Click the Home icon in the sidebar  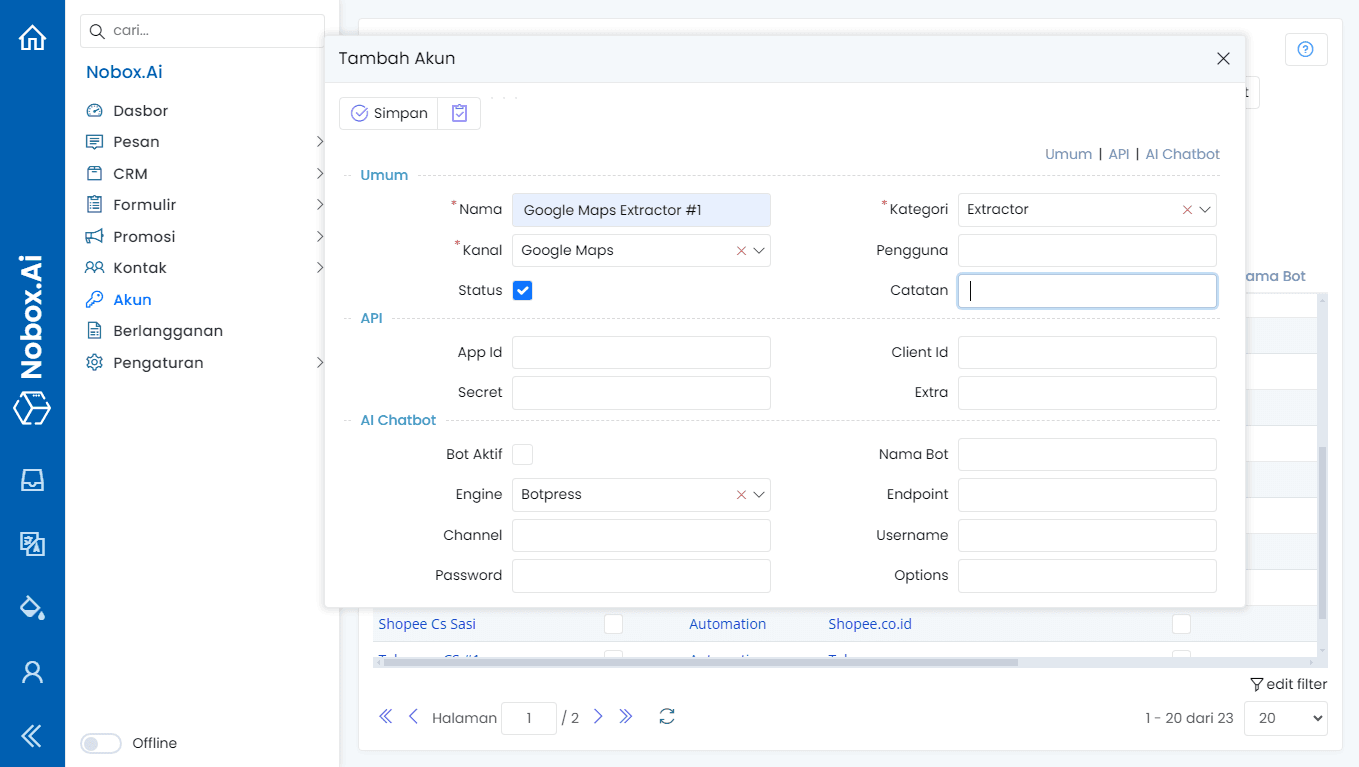coord(33,36)
